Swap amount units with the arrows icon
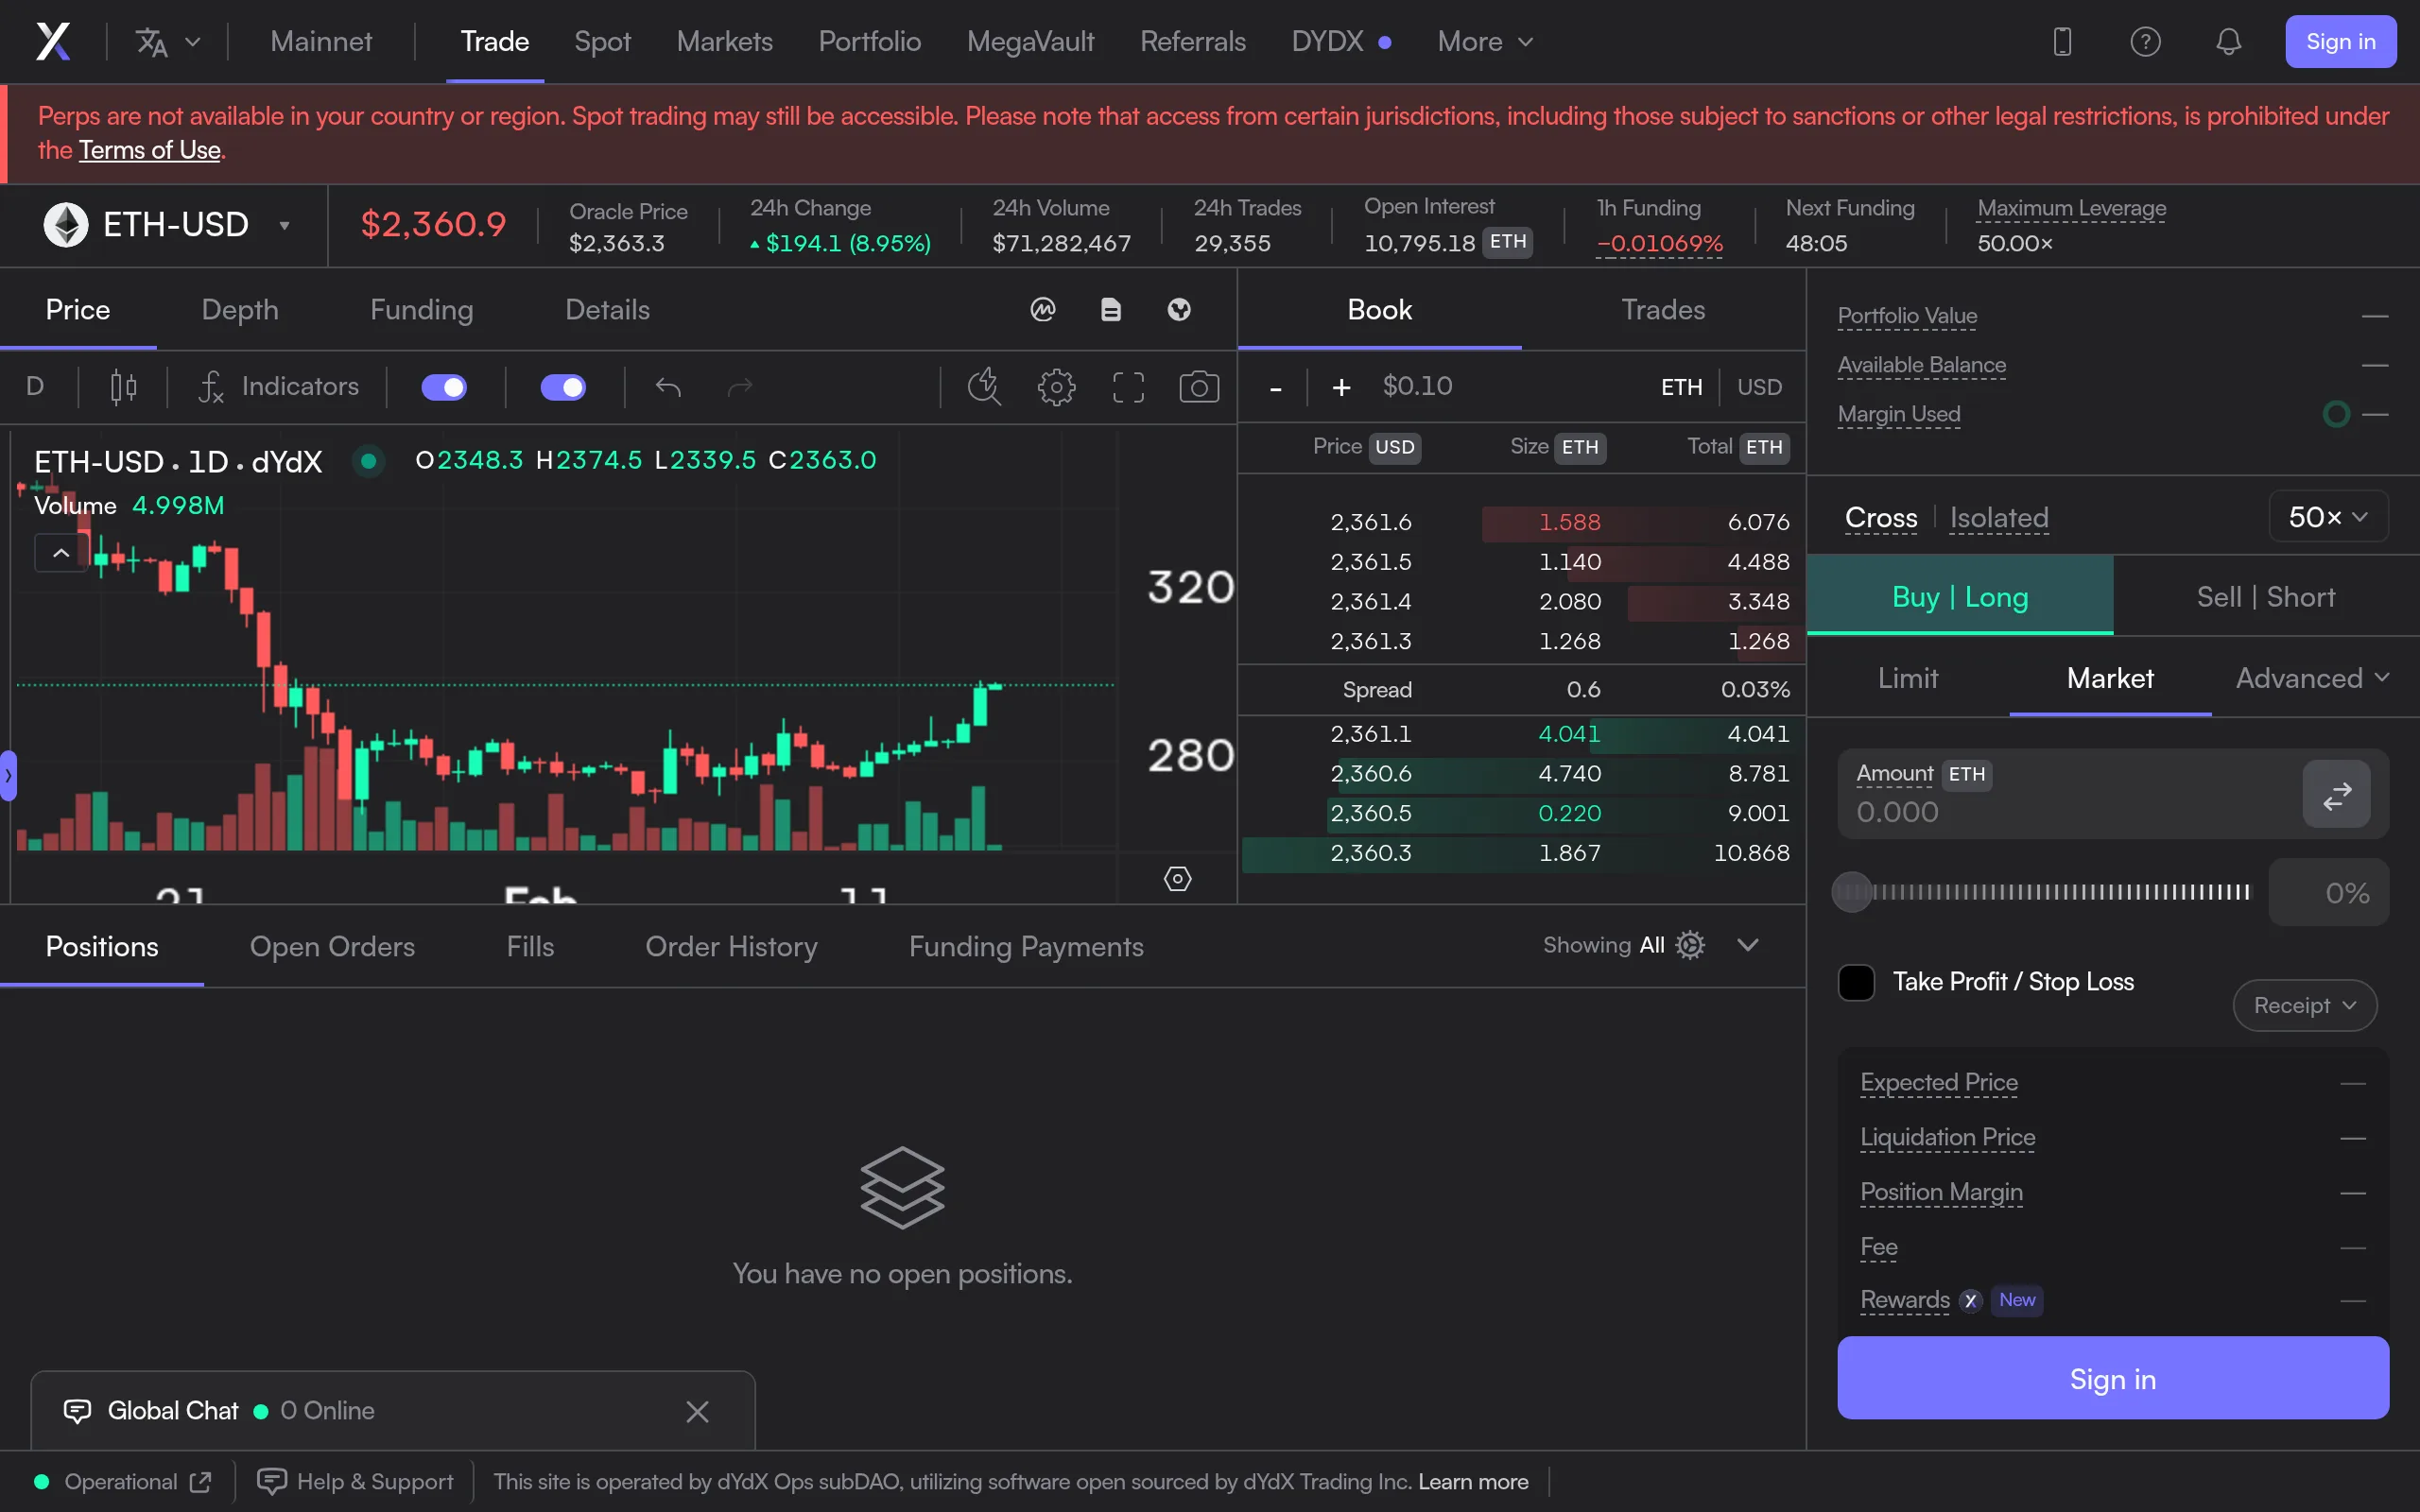The height and width of the screenshot is (1512, 2420). [x=2337, y=794]
